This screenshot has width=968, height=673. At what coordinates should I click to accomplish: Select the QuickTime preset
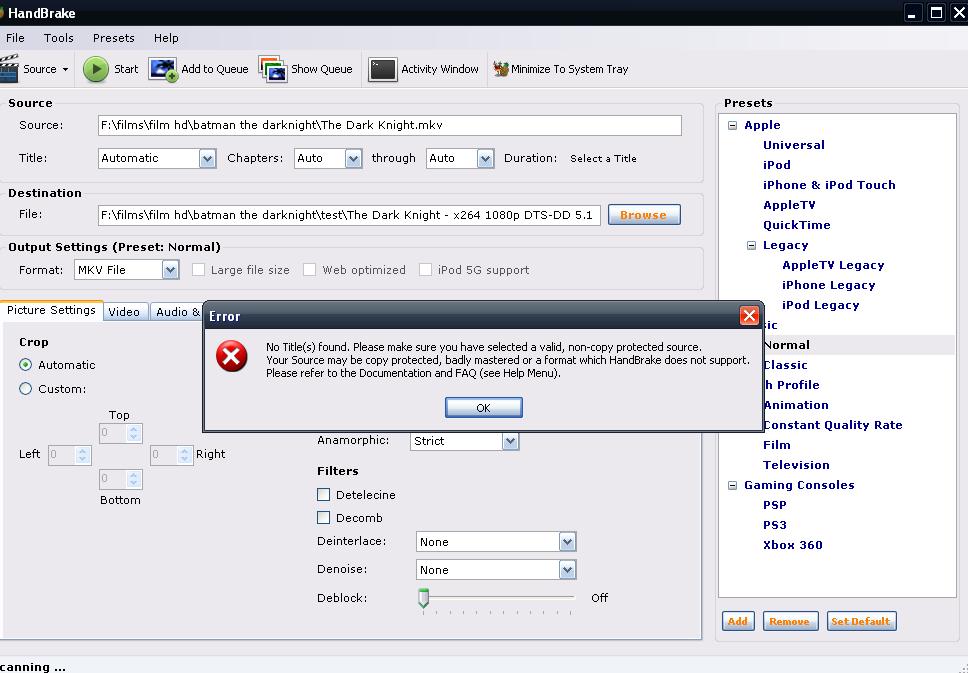[796, 225]
